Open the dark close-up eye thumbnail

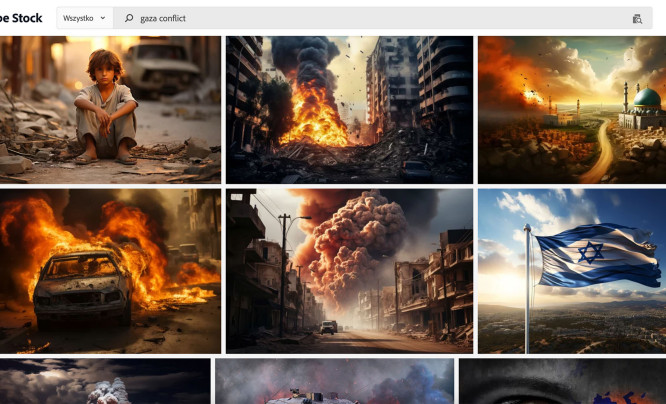pyautogui.click(x=562, y=381)
